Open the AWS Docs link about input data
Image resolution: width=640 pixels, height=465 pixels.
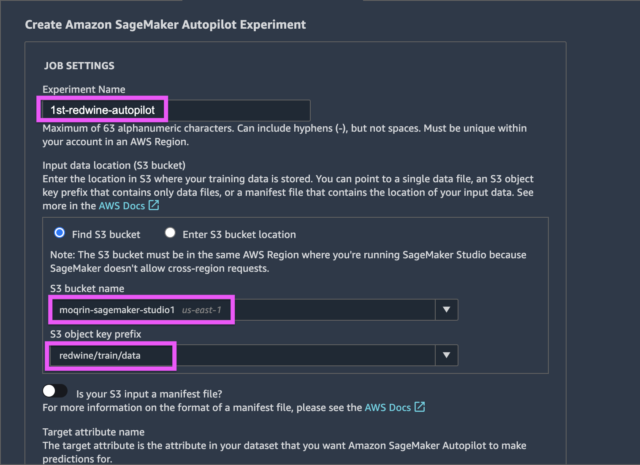click(x=122, y=206)
